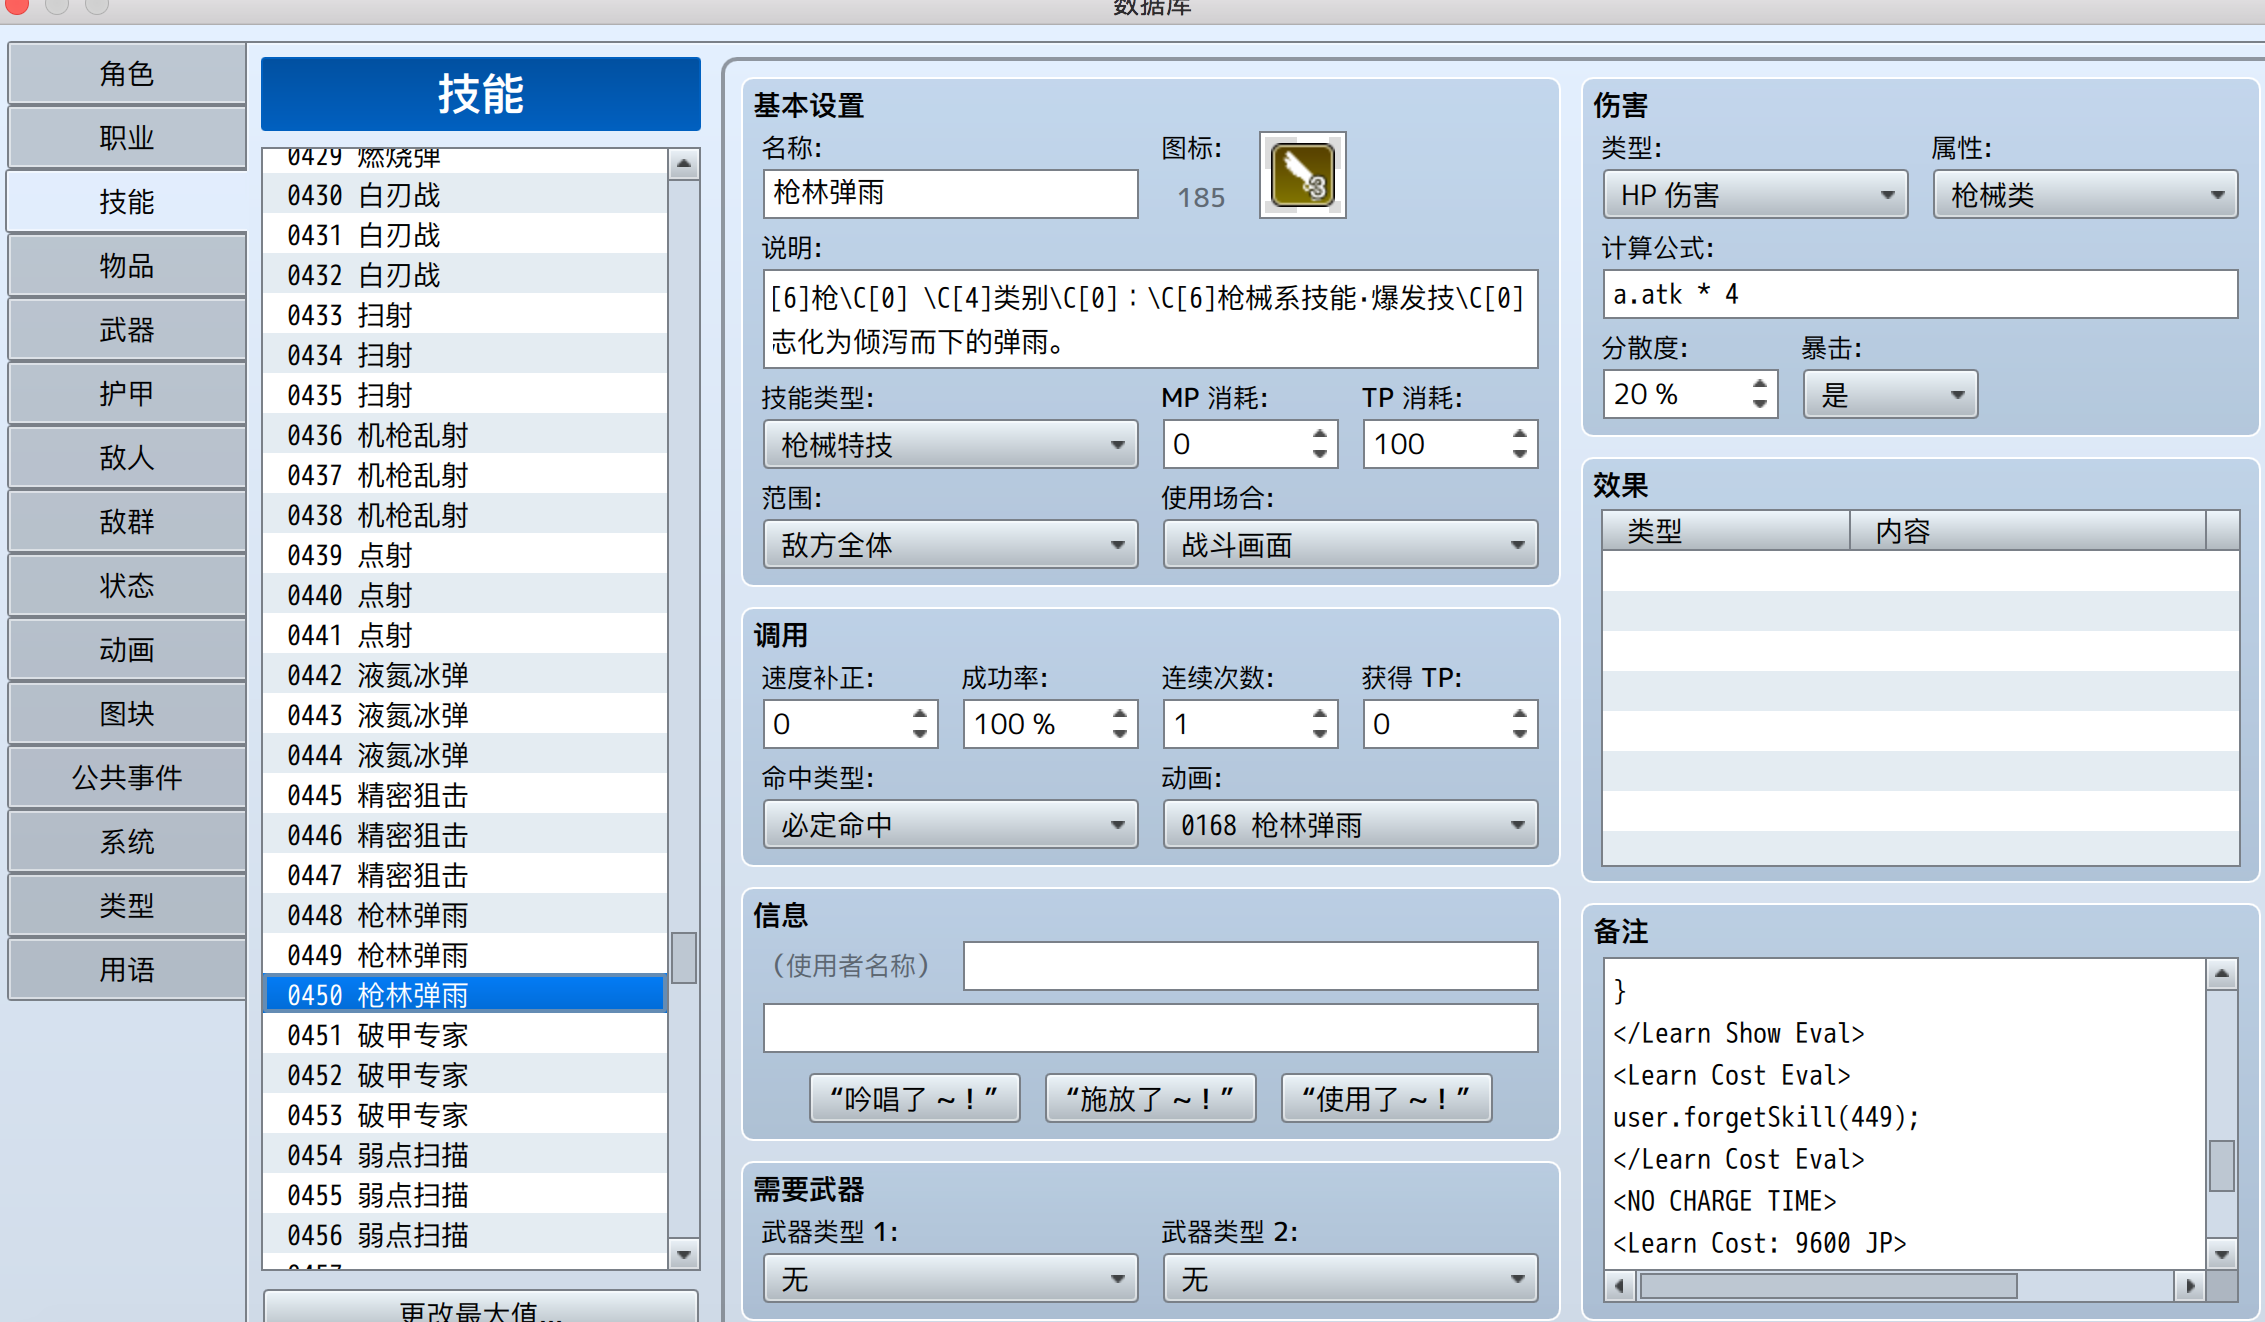Expand the 技能类型 dropdown
The height and width of the screenshot is (1322, 2265).
tap(950, 445)
